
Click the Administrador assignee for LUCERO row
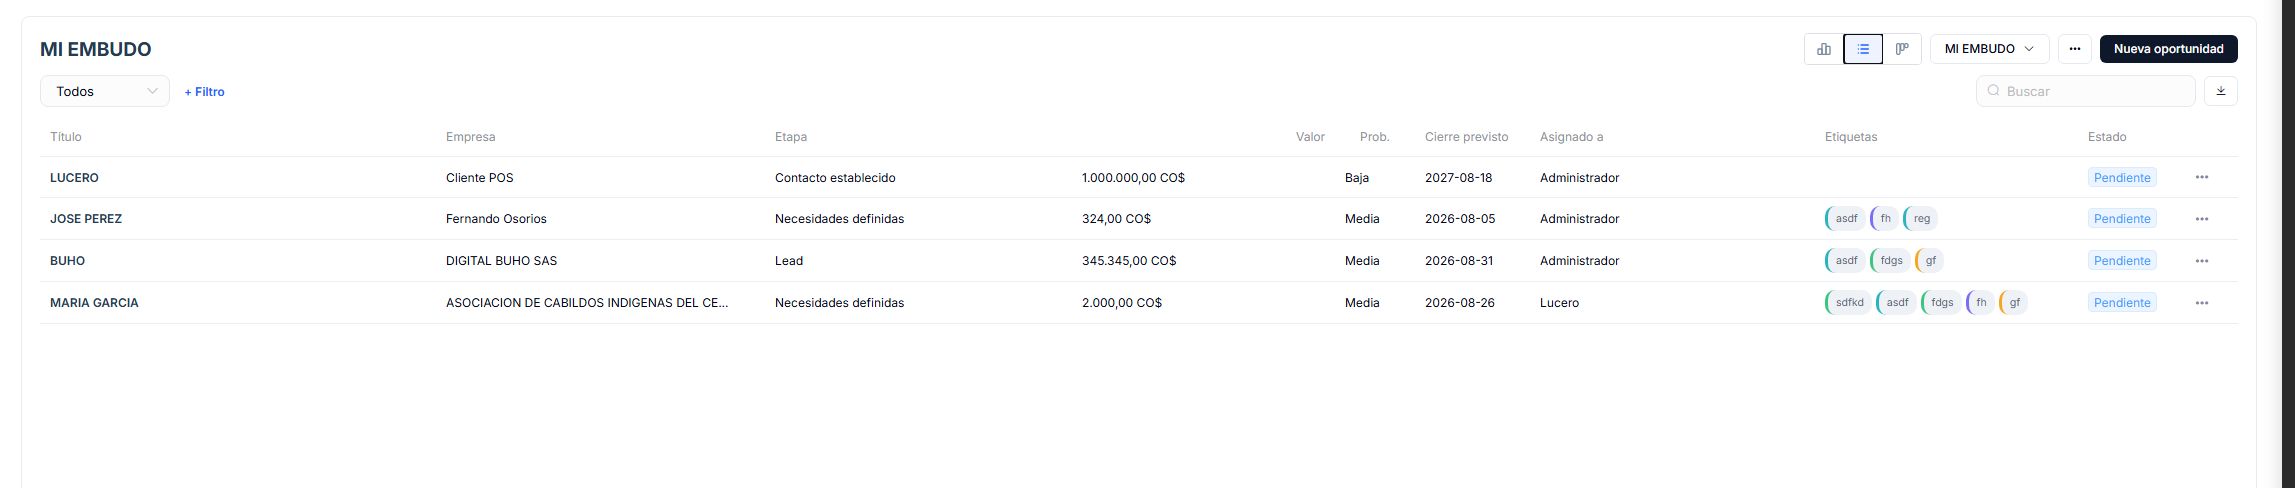(1579, 178)
